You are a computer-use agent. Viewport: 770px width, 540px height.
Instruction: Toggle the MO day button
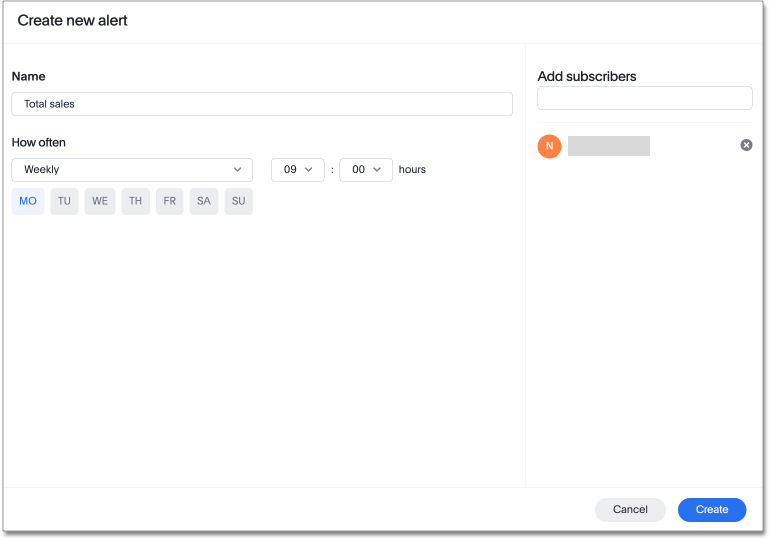(28, 201)
